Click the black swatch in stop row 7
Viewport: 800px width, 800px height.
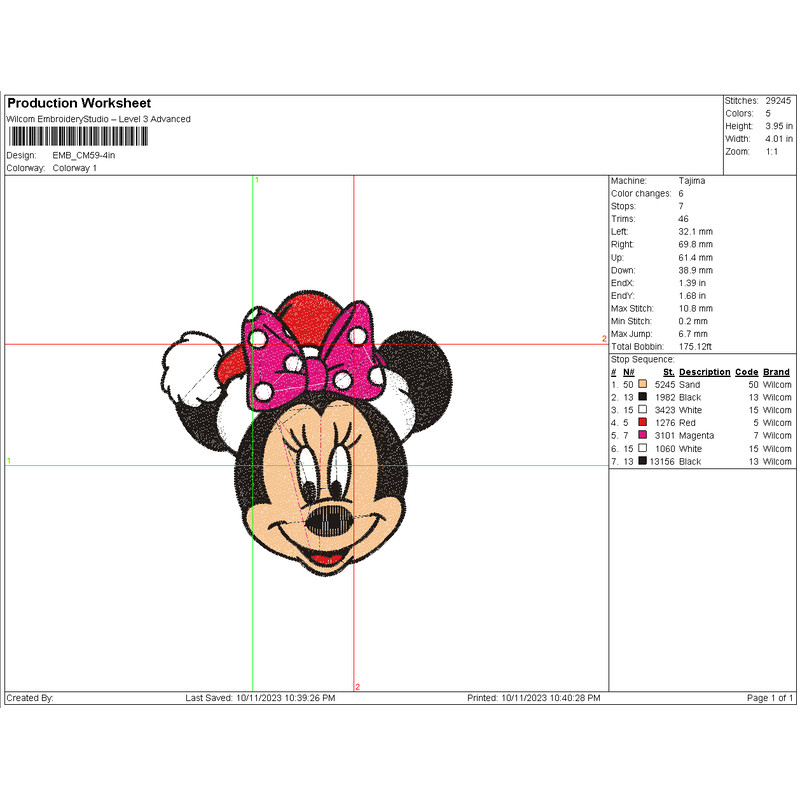tap(642, 462)
